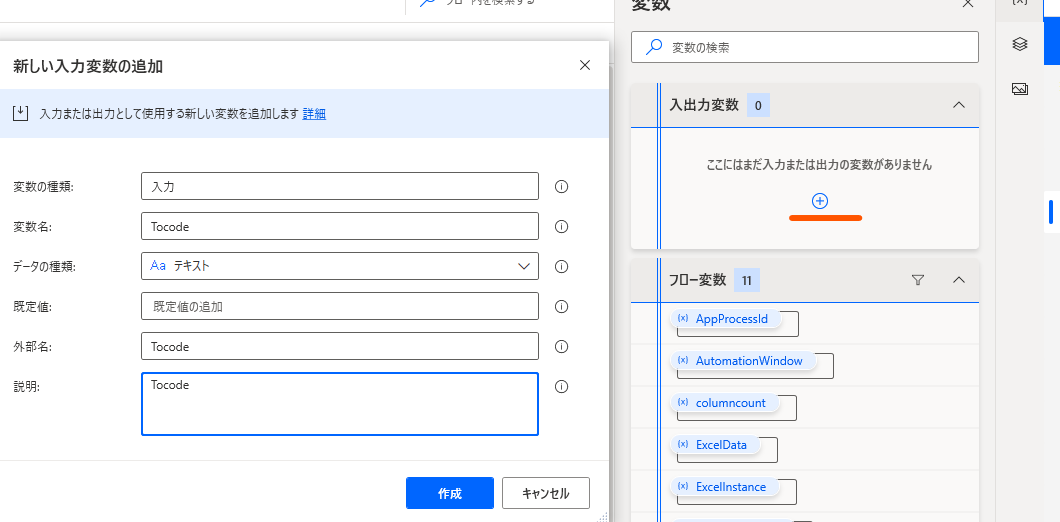The width and height of the screenshot is (1060, 522).
Task: Open the 詳細 details link
Action: coord(314,114)
